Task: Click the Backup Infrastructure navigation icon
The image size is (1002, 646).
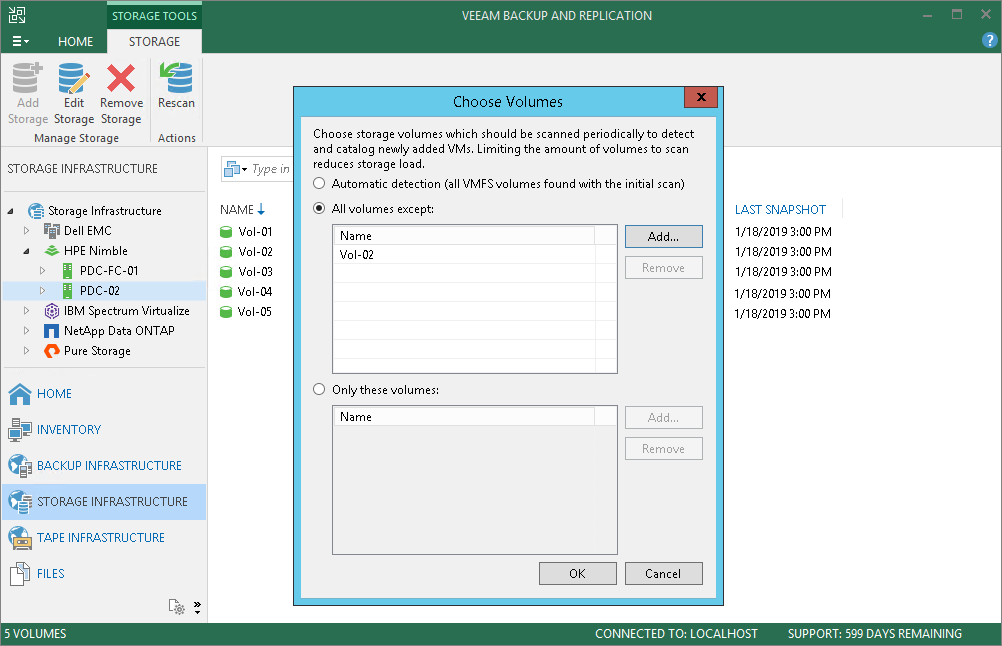Action: coord(20,466)
